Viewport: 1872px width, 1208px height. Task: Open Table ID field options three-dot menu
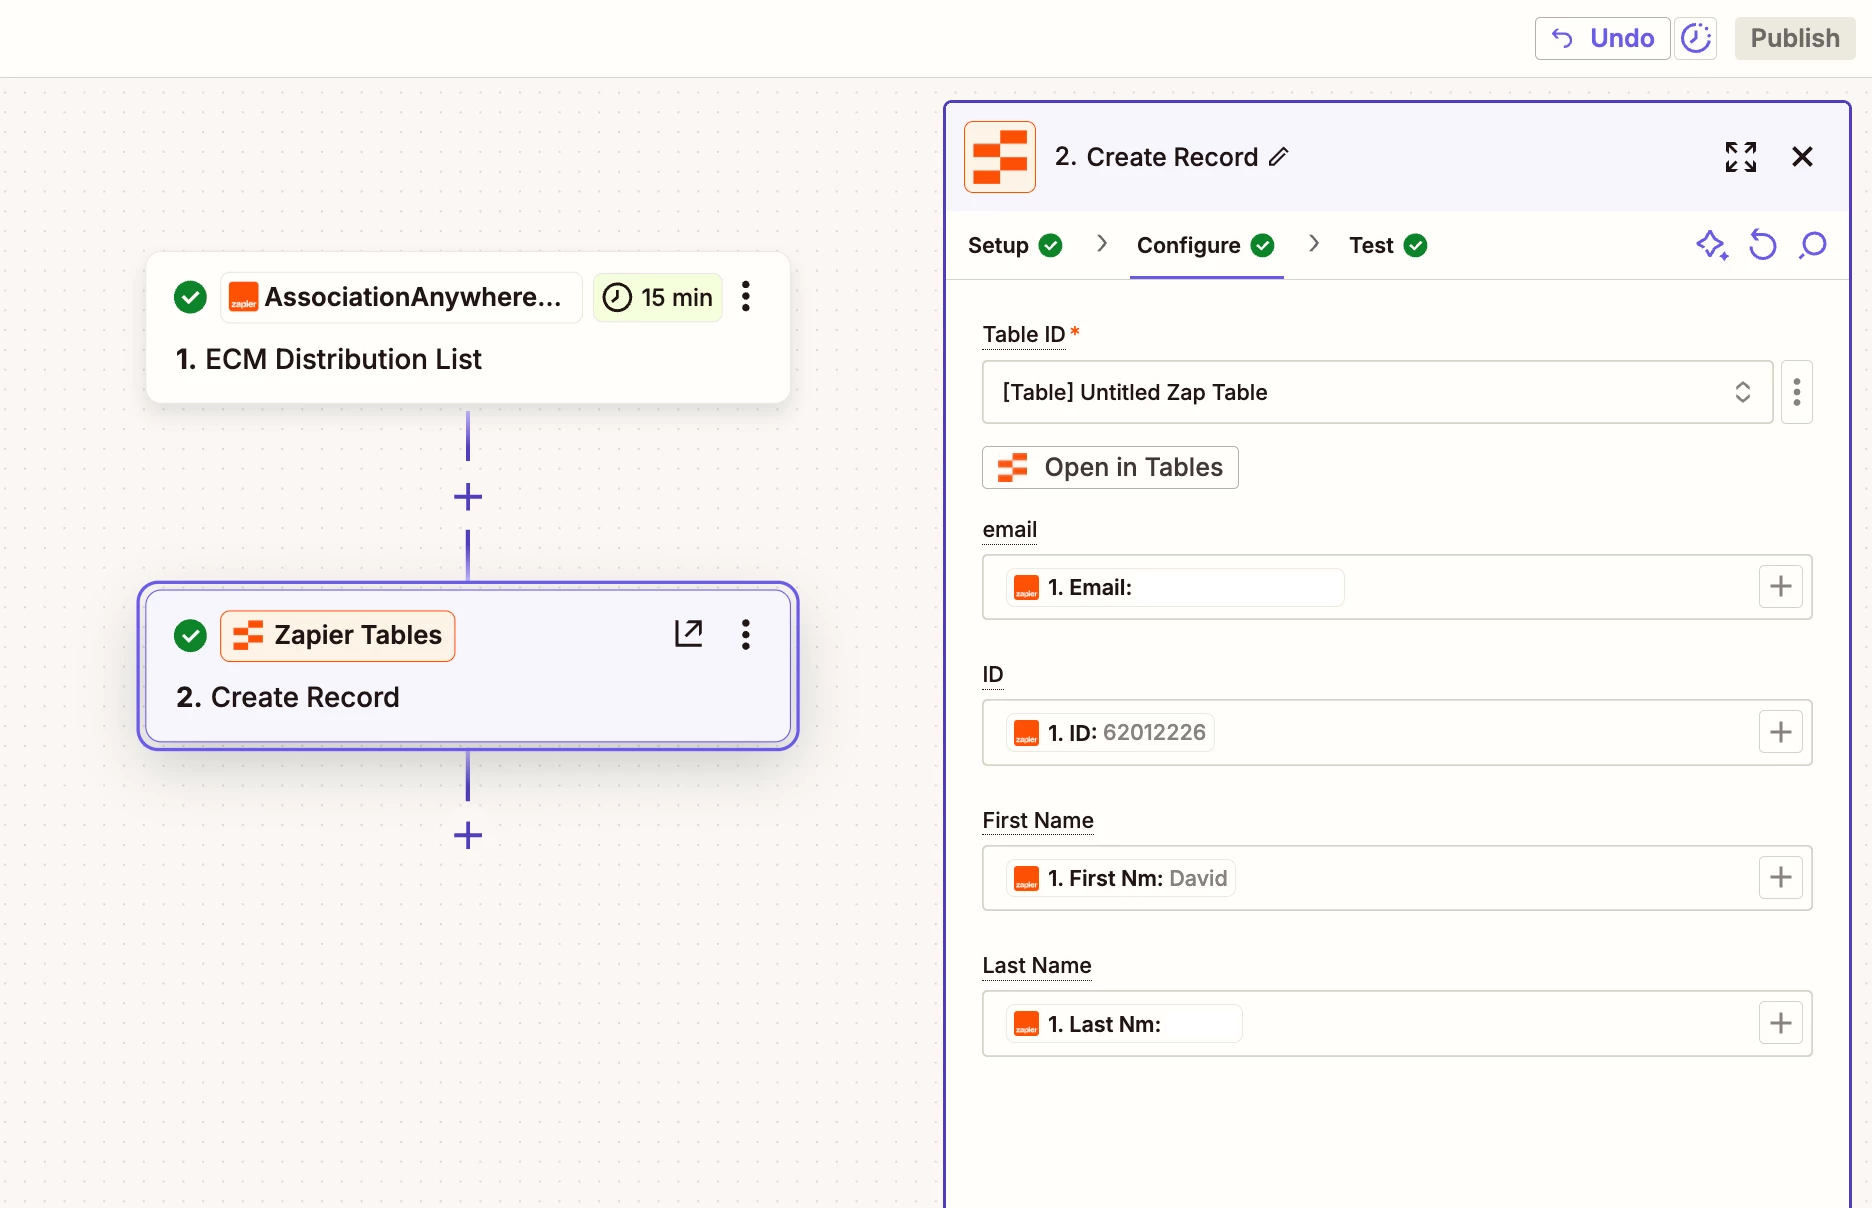(1797, 392)
